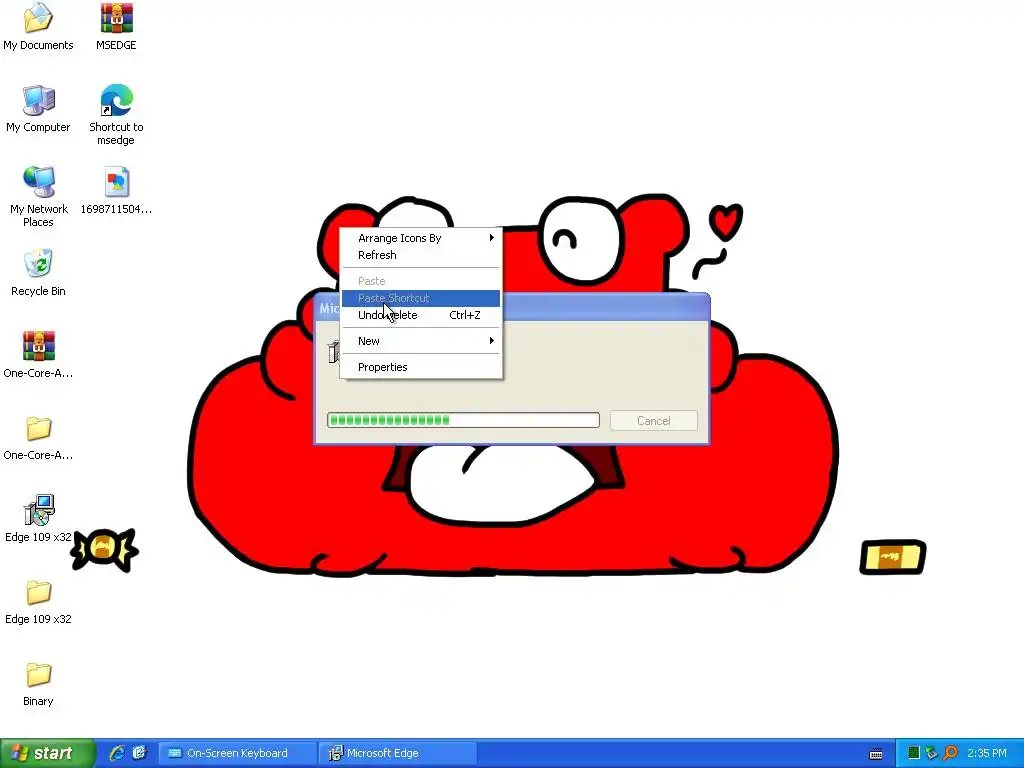Switch to On-Screen Keyboard taskbar button

pos(237,753)
